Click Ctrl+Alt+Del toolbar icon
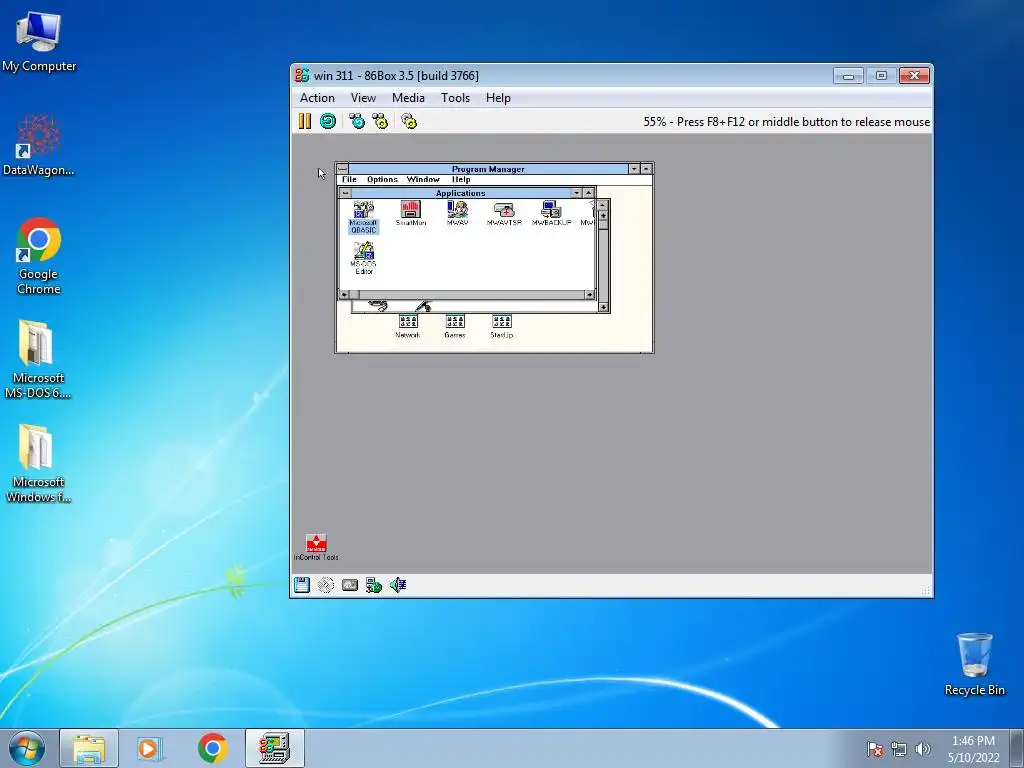The height and width of the screenshot is (768, 1024). click(x=357, y=121)
